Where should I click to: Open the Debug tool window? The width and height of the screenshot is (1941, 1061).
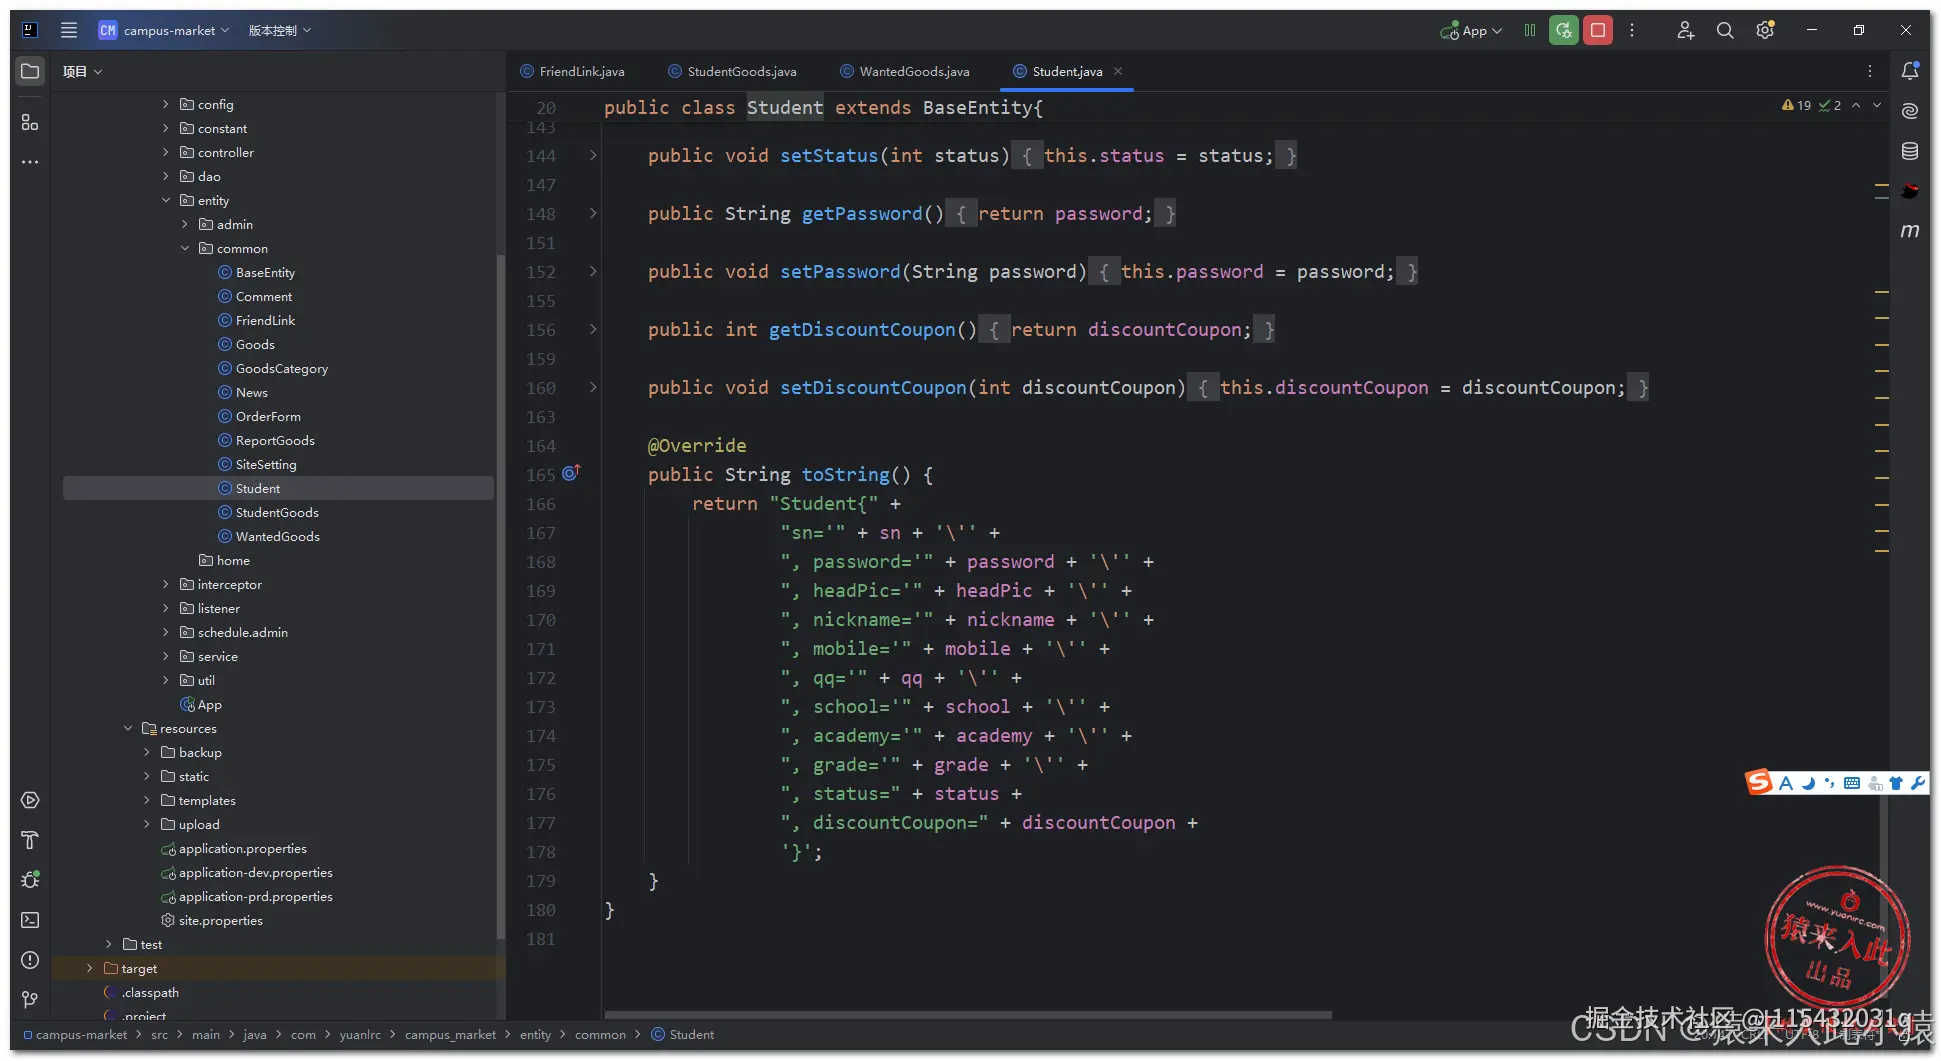click(30, 880)
